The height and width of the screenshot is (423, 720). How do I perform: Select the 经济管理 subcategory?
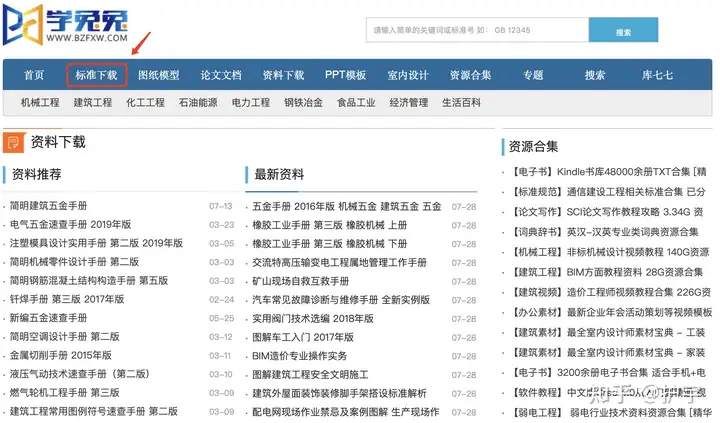[409, 102]
